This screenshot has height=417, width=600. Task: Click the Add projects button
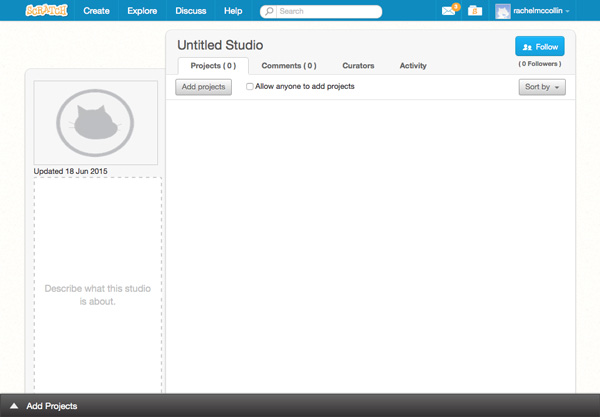(204, 87)
